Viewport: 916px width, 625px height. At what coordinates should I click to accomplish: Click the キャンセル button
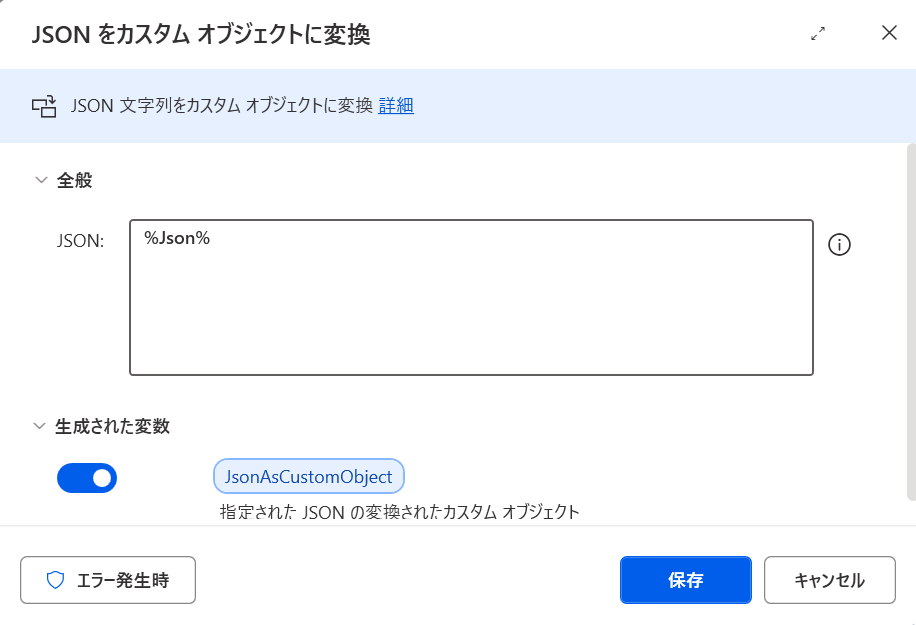[x=830, y=580]
